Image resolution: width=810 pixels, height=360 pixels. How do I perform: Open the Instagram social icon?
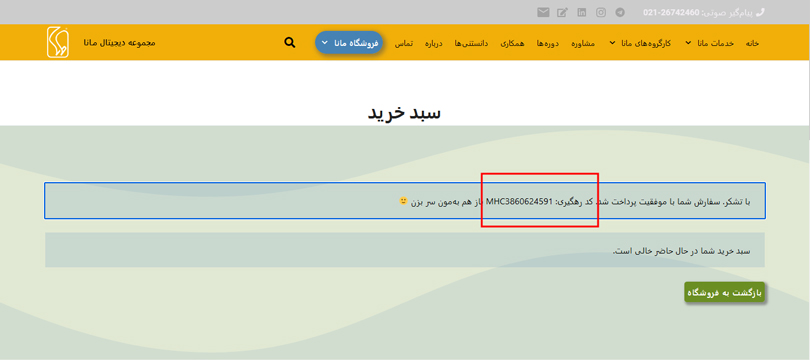(601, 12)
